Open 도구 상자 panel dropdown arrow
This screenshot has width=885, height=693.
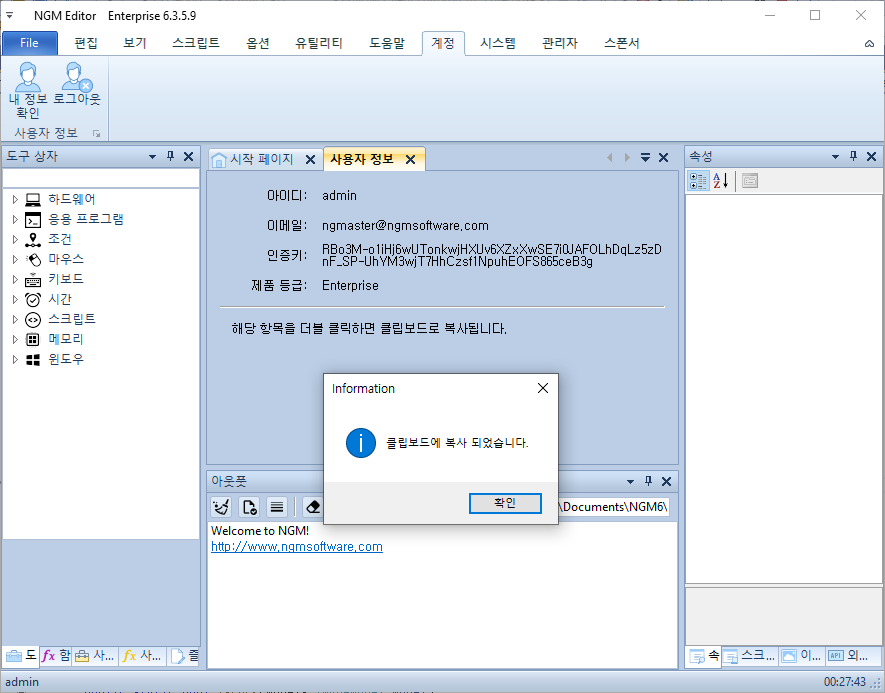tap(152, 157)
